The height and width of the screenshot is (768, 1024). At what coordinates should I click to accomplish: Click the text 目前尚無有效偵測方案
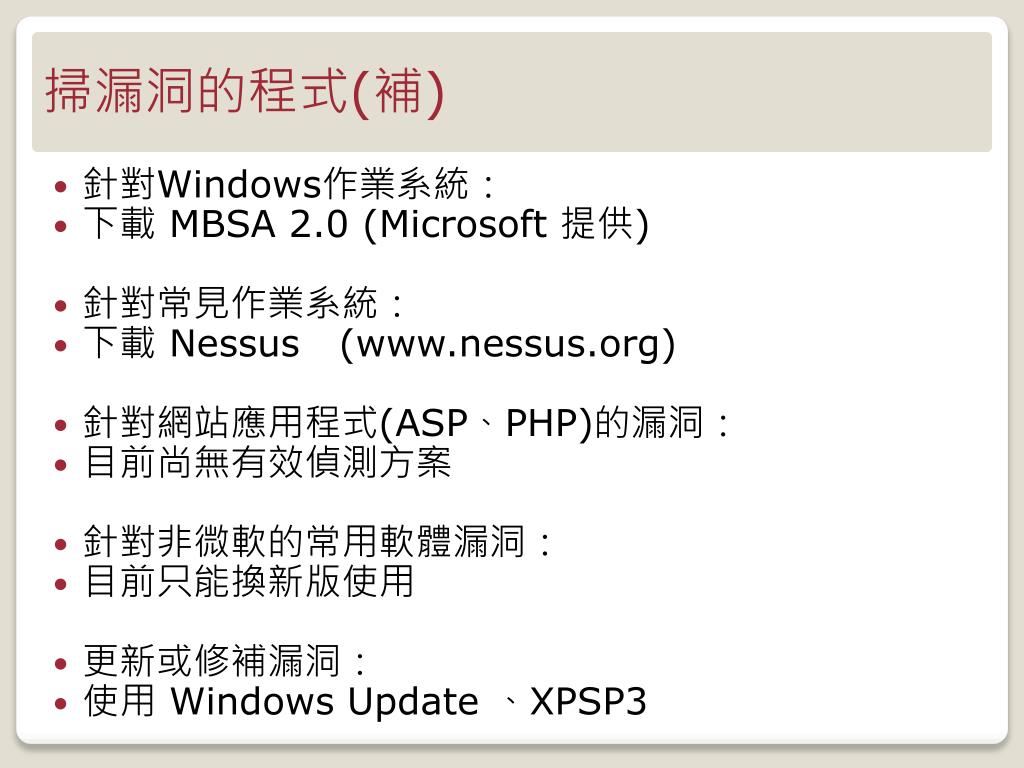click(268, 462)
